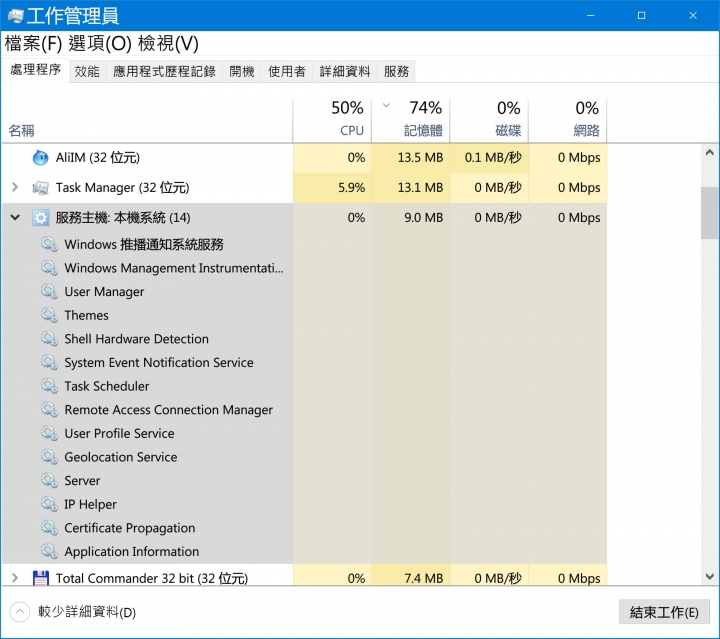Click the Task Manager title bar icon
The width and height of the screenshot is (720, 639).
coord(15,16)
